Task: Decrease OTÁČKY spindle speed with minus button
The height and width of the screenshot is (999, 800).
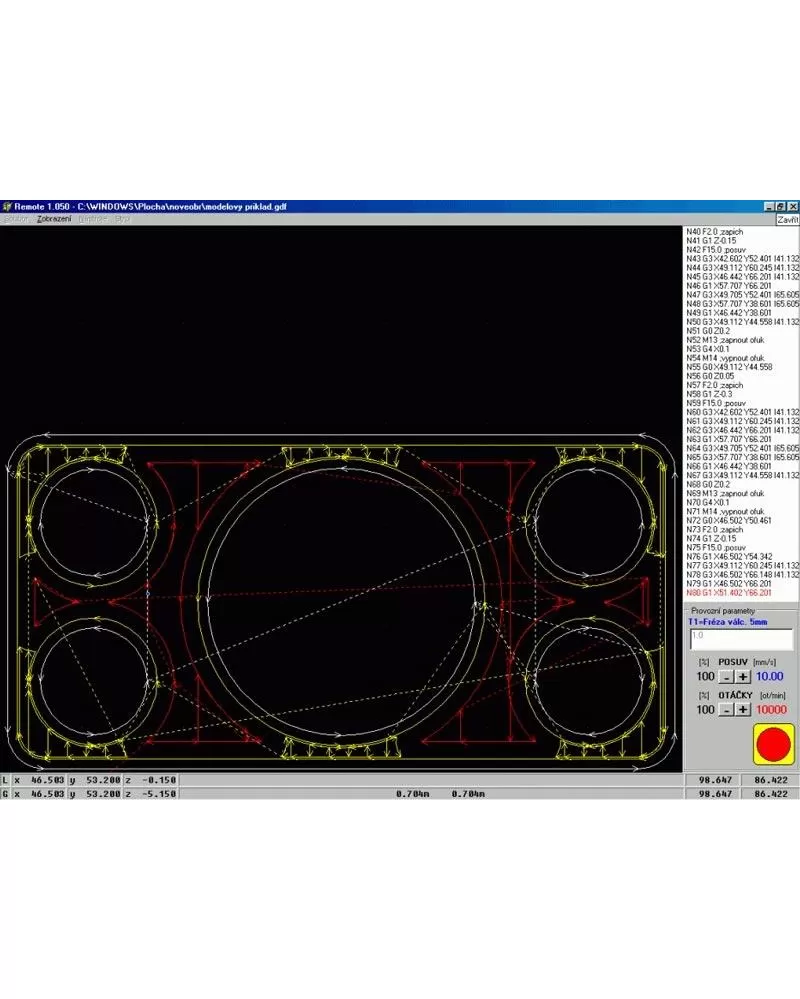Action: point(726,710)
